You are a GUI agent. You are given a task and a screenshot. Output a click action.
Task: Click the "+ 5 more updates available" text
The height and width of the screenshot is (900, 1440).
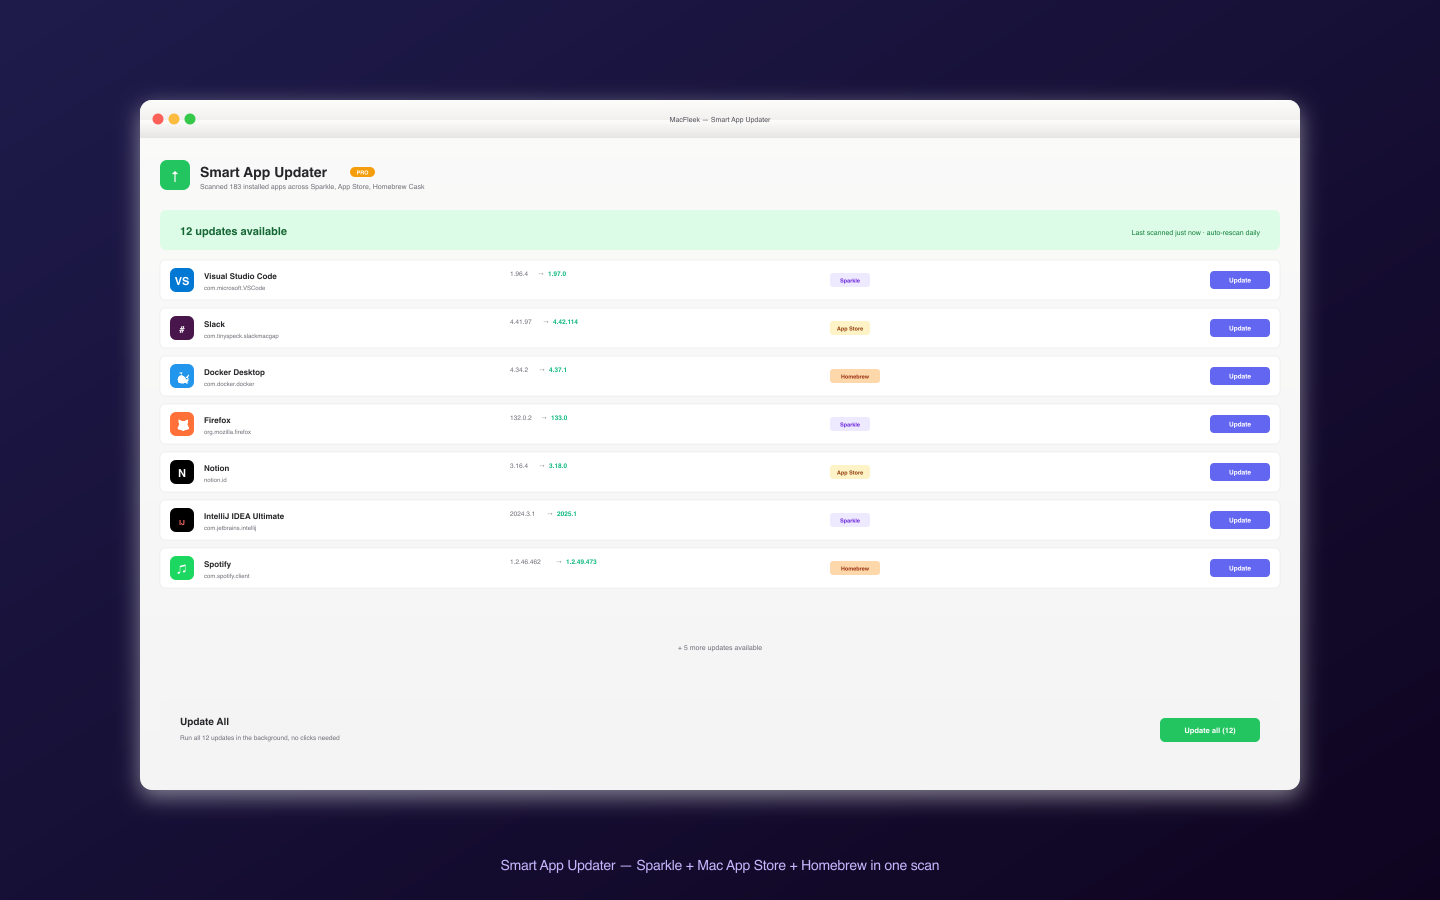tap(720, 648)
